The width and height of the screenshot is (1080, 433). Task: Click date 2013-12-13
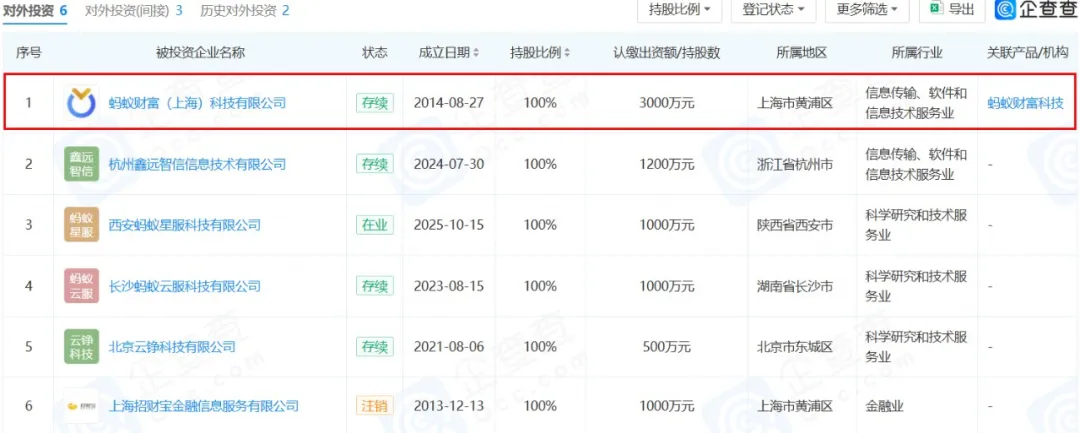[449, 406]
